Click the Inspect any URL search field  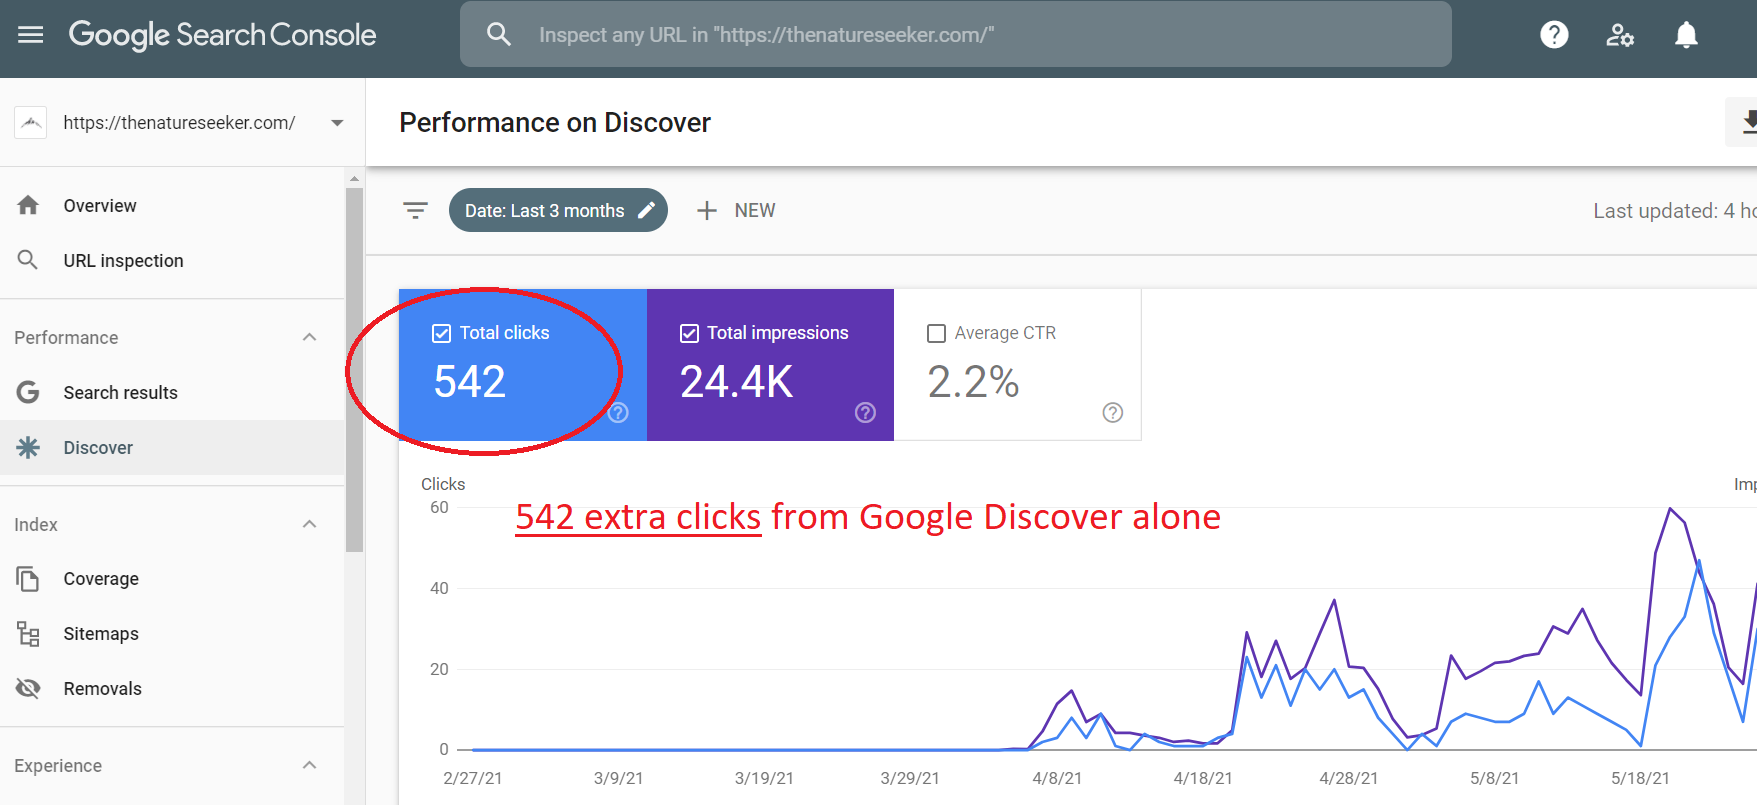coord(955,34)
